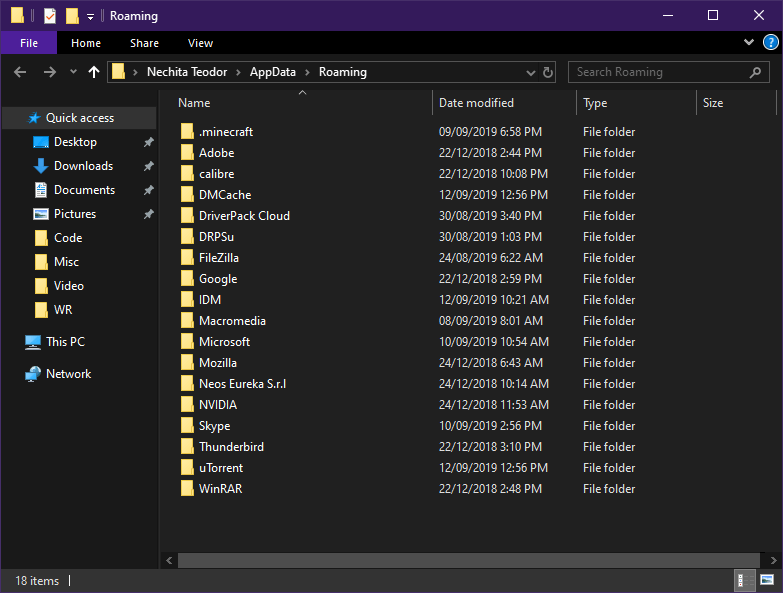Image resolution: width=783 pixels, height=593 pixels.
Task: Select Network in navigation pane
Action: (x=68, y=374)
